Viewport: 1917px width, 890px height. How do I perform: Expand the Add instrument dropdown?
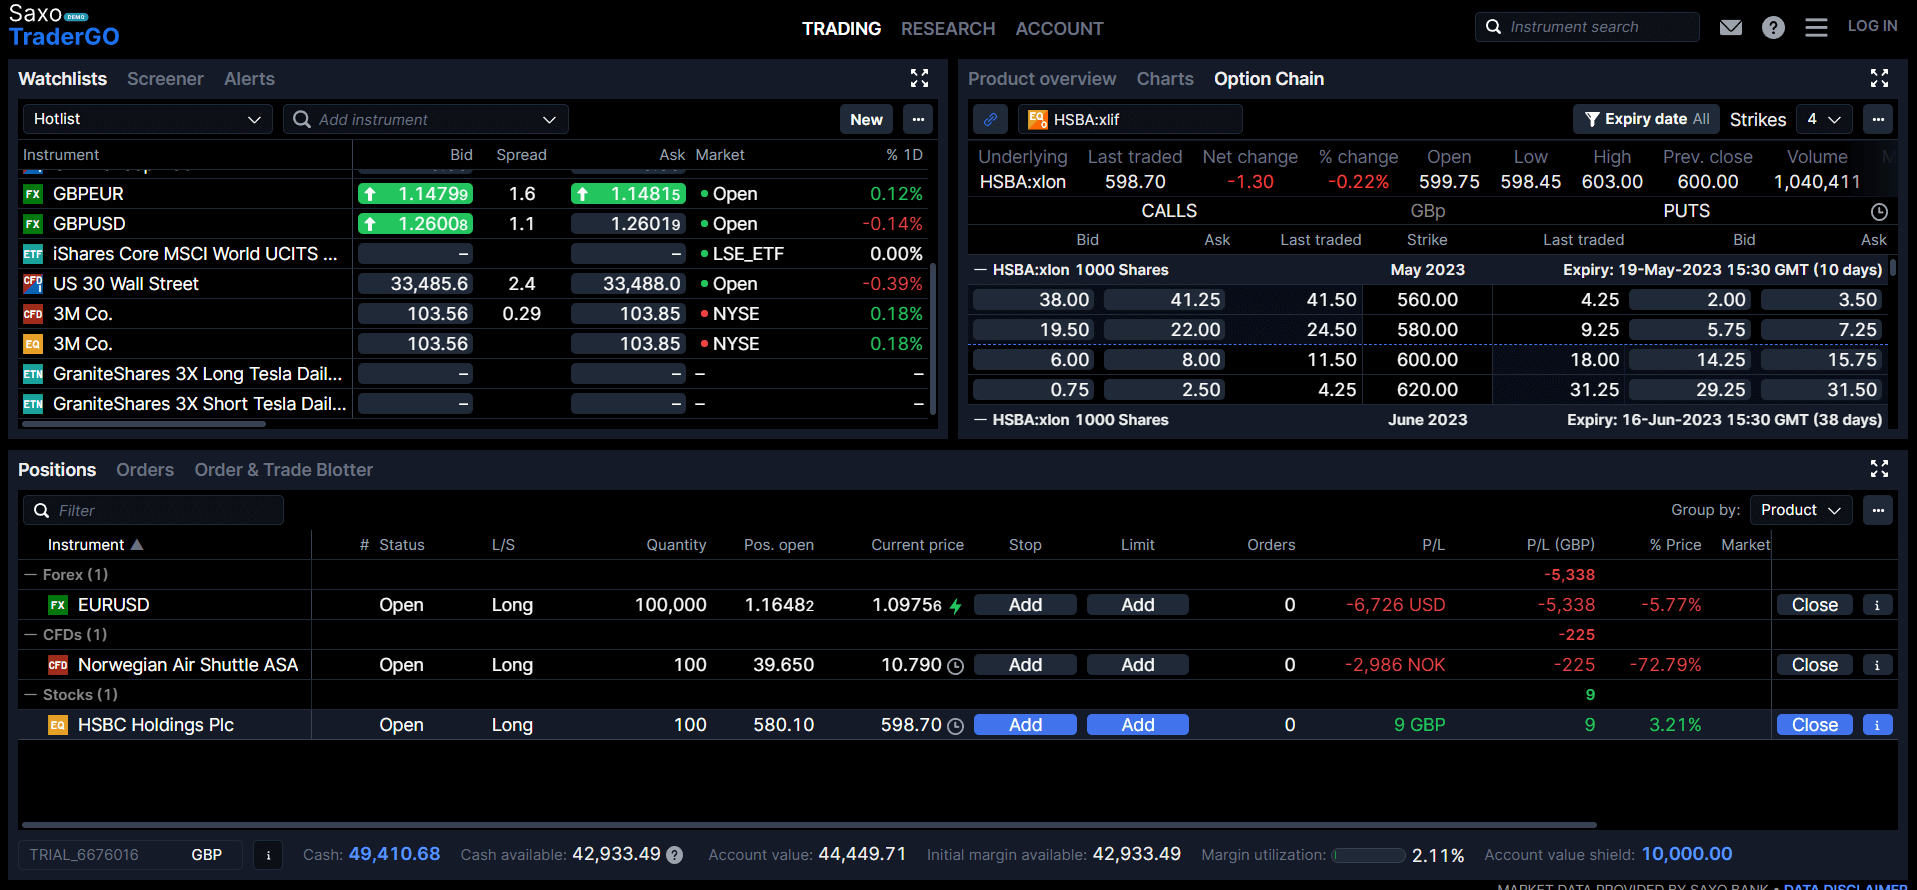549,120
